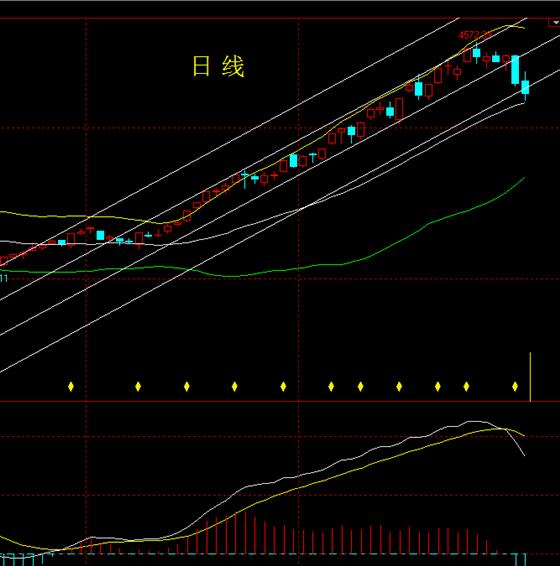
Task: Select the last cyan candlestick on the chart
Action: click(x=525, y=87)
